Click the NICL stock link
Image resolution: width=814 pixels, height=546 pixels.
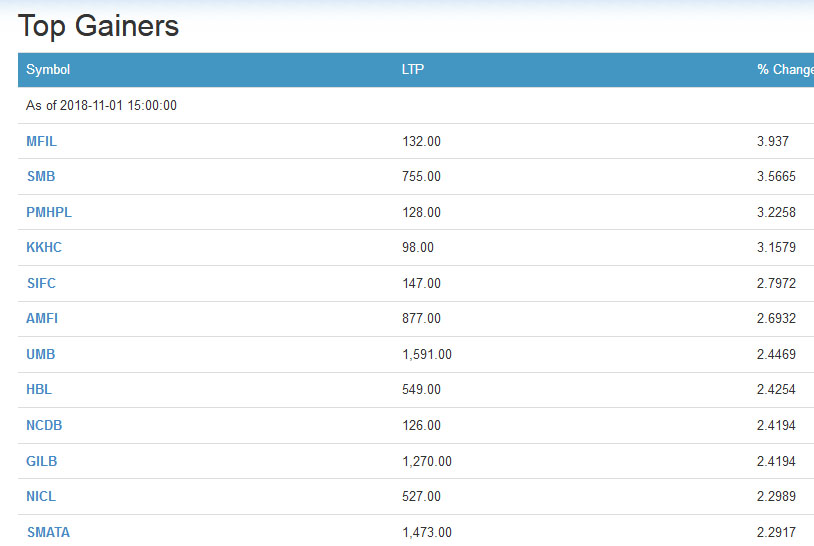coord(41,497)
